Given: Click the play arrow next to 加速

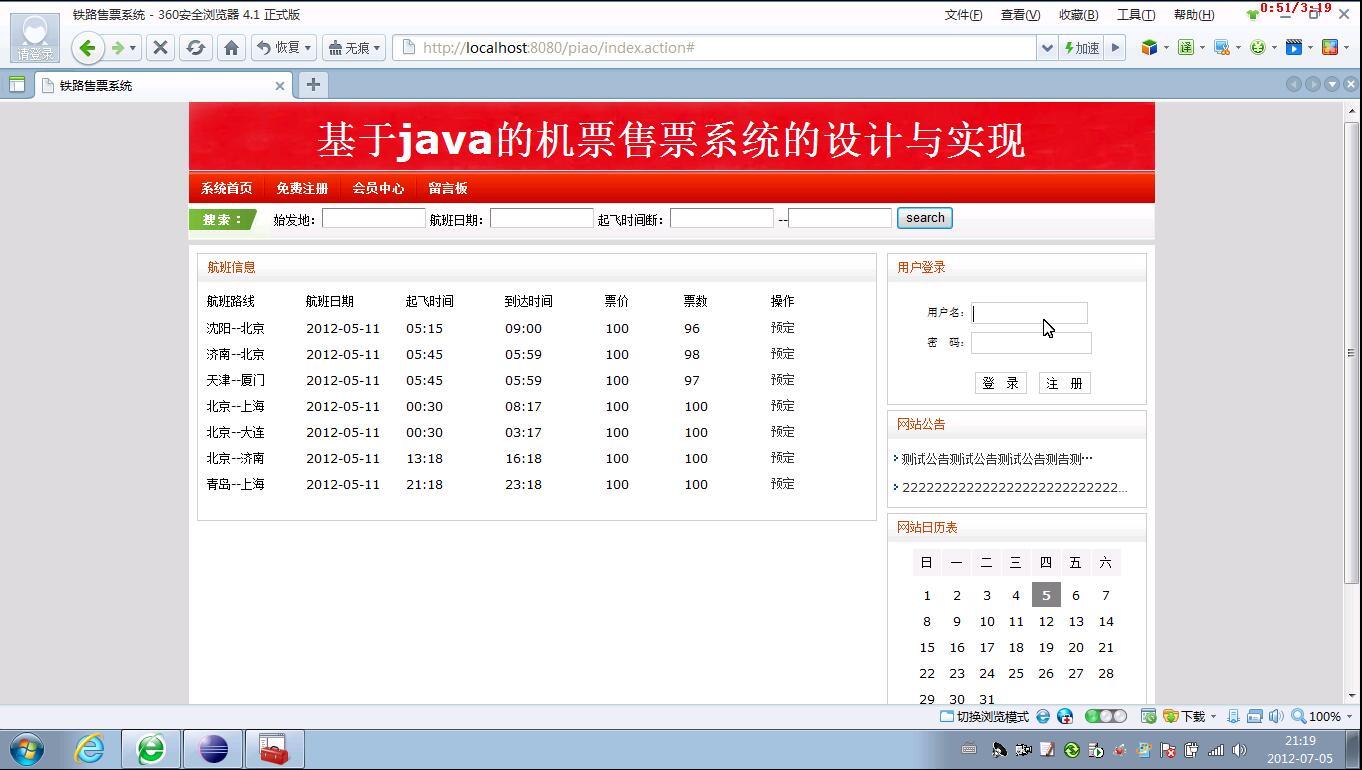Looking at the screenshot, I should (x=1116, y=48).
